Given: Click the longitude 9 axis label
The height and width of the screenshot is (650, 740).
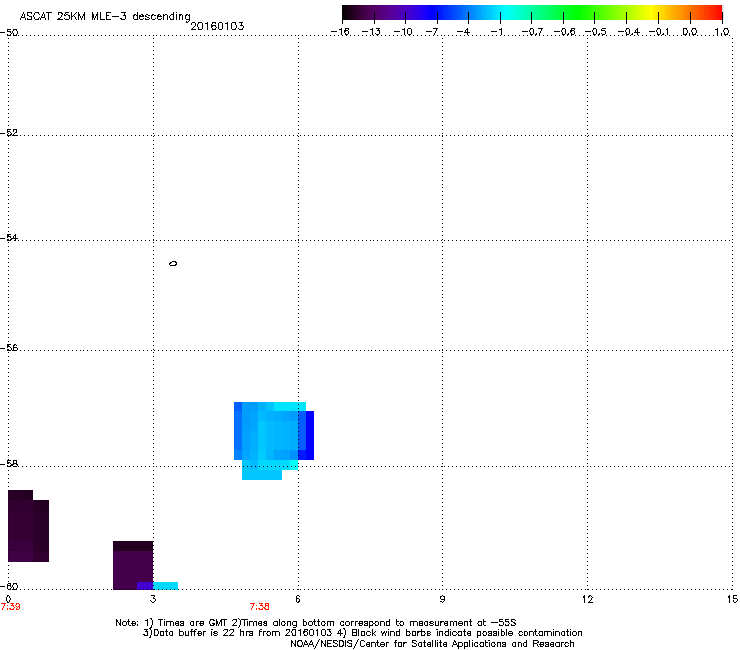Looking at the screenshot, I should (x=442, y=599).
